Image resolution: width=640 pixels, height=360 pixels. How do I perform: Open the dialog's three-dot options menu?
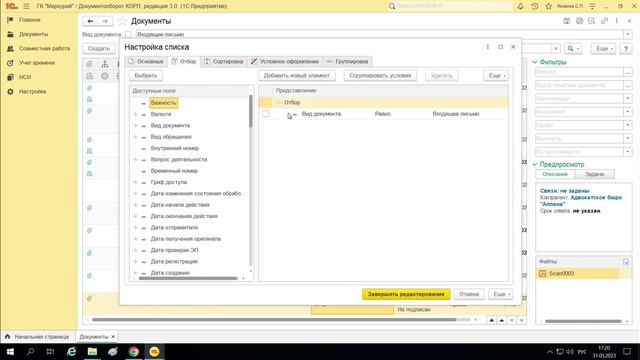(488, 47)
